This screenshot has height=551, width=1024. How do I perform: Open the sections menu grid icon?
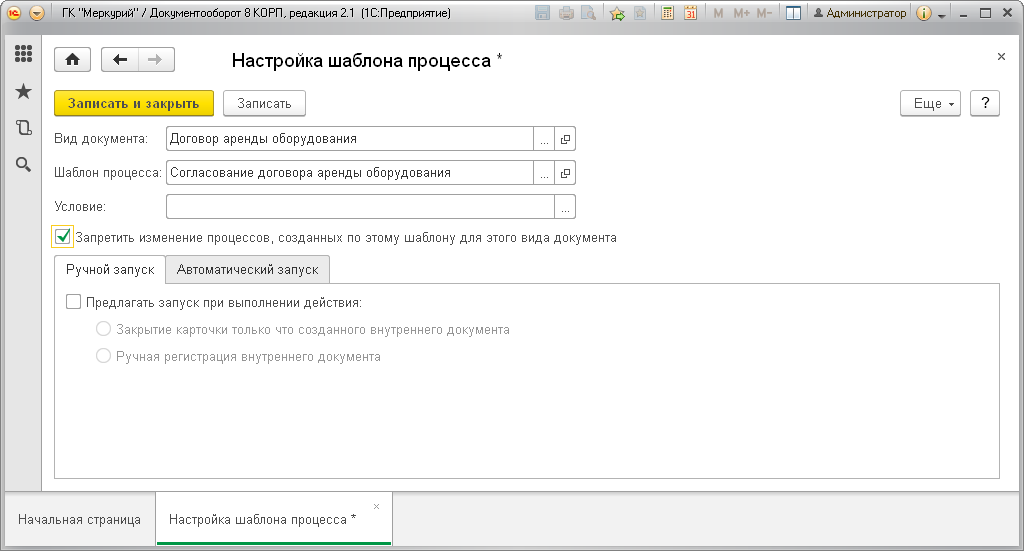click(24, 54)
